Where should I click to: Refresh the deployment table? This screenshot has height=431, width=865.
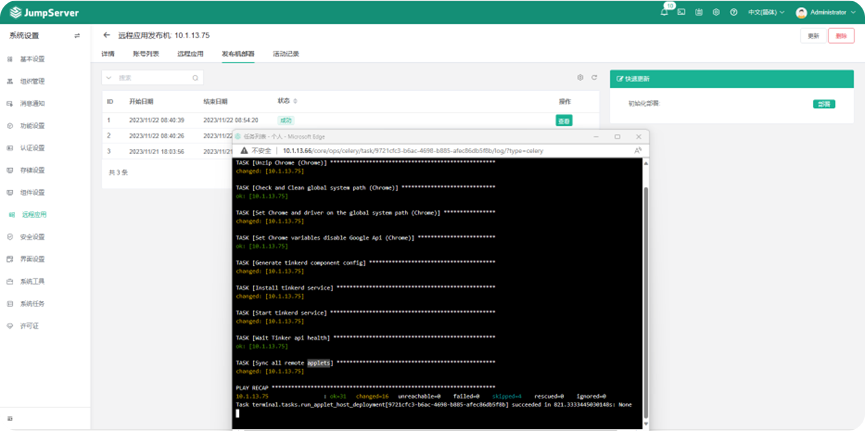pos(594,78)
